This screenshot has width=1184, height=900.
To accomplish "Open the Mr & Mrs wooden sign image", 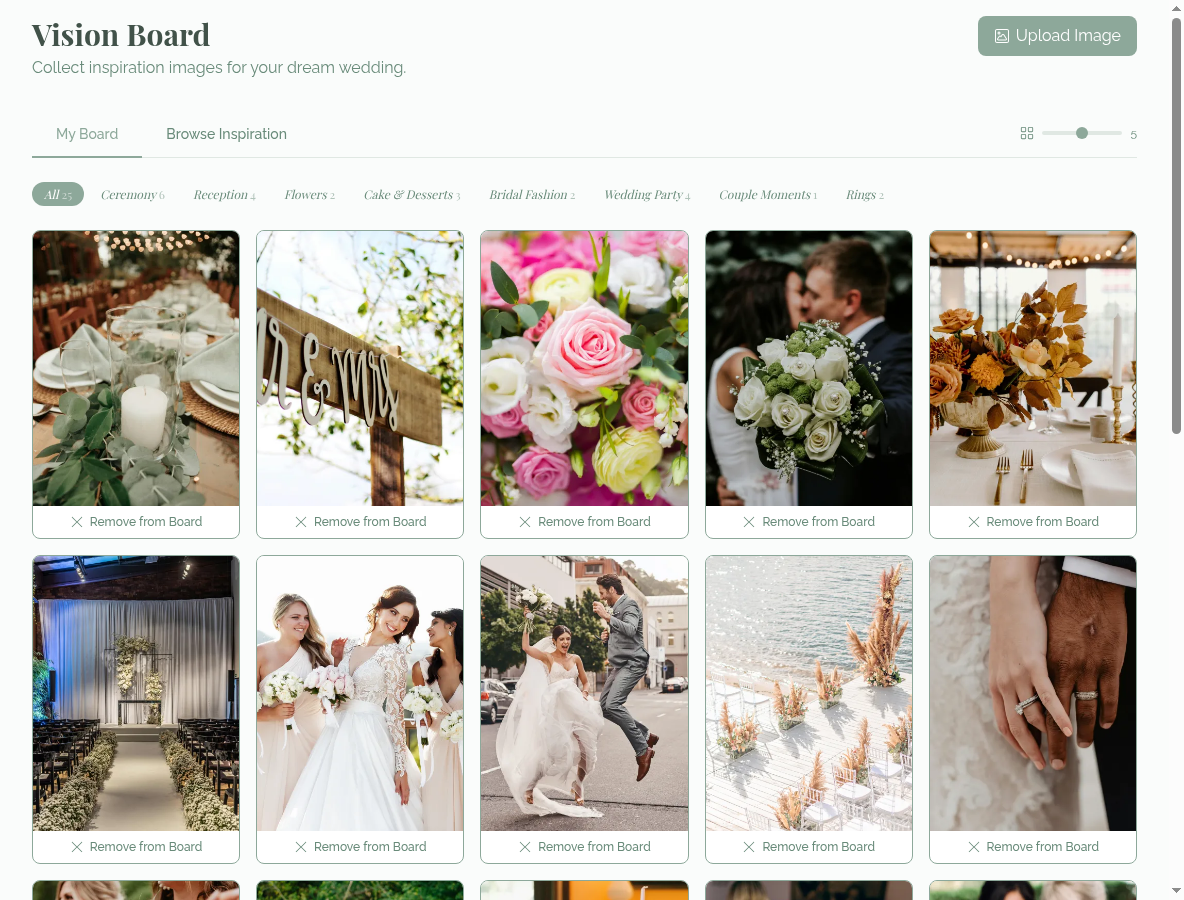I will [x=360, y=368].
